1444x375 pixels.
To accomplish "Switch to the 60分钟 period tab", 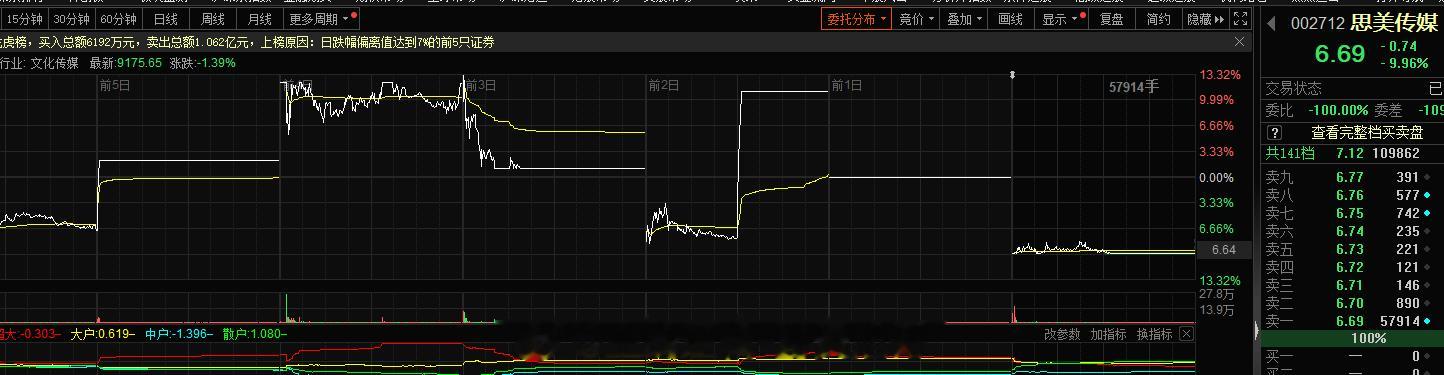I will [x=118, y=19].
